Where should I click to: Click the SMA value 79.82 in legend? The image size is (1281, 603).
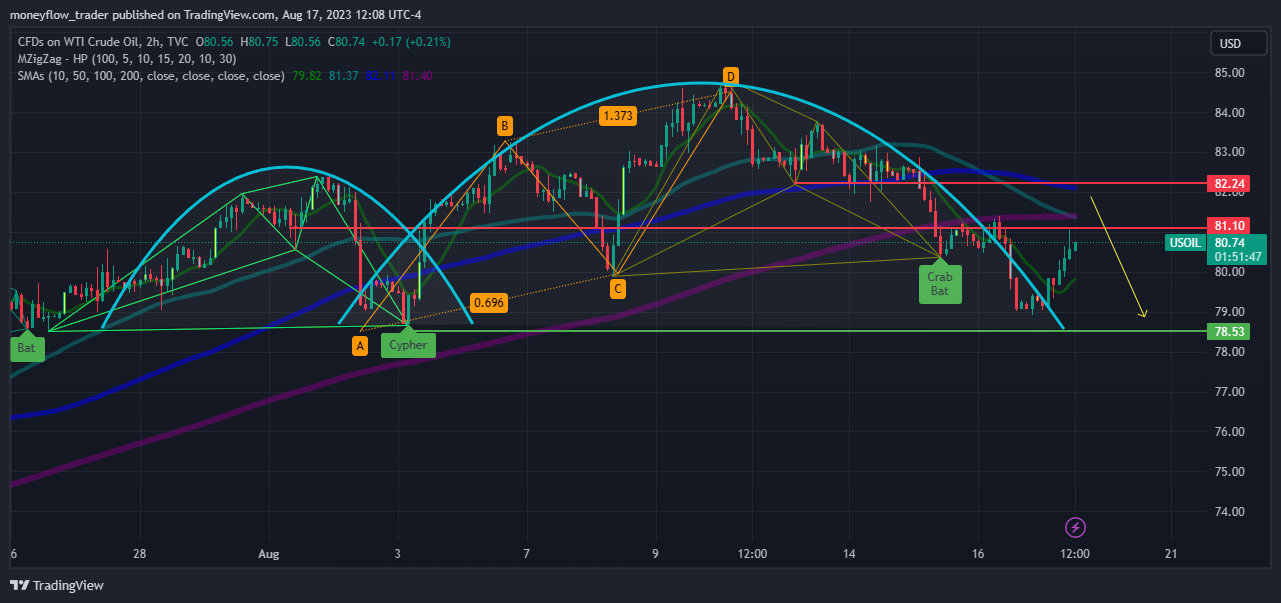click(x=306, y=76)
